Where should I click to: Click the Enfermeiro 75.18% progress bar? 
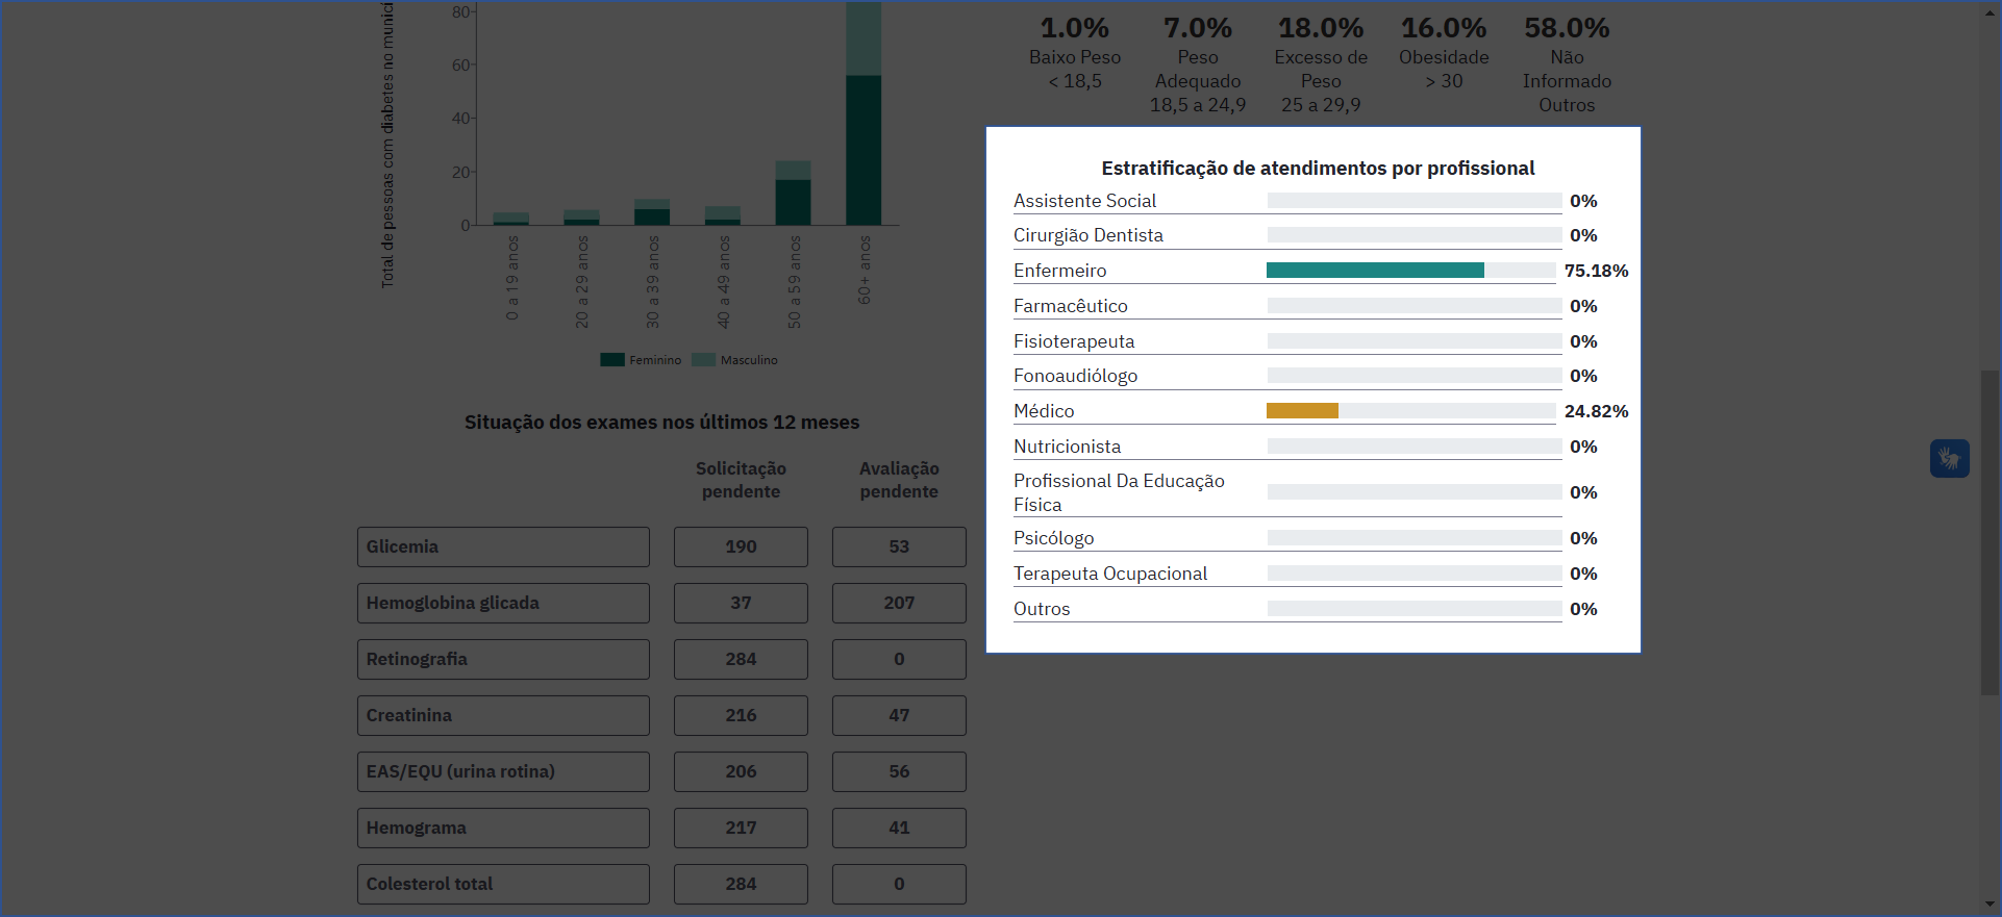(x=1410, y=270)
